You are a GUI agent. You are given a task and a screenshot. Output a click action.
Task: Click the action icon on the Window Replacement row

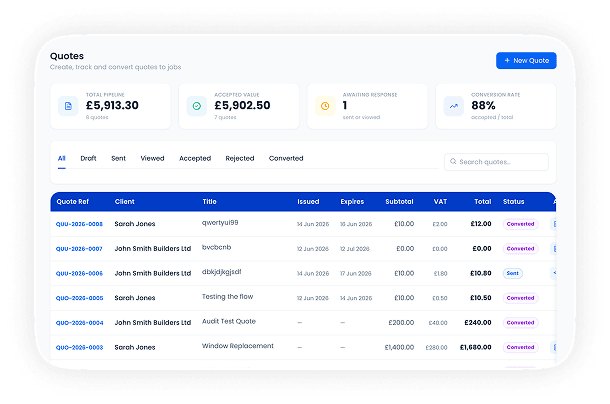click(554, 347)
